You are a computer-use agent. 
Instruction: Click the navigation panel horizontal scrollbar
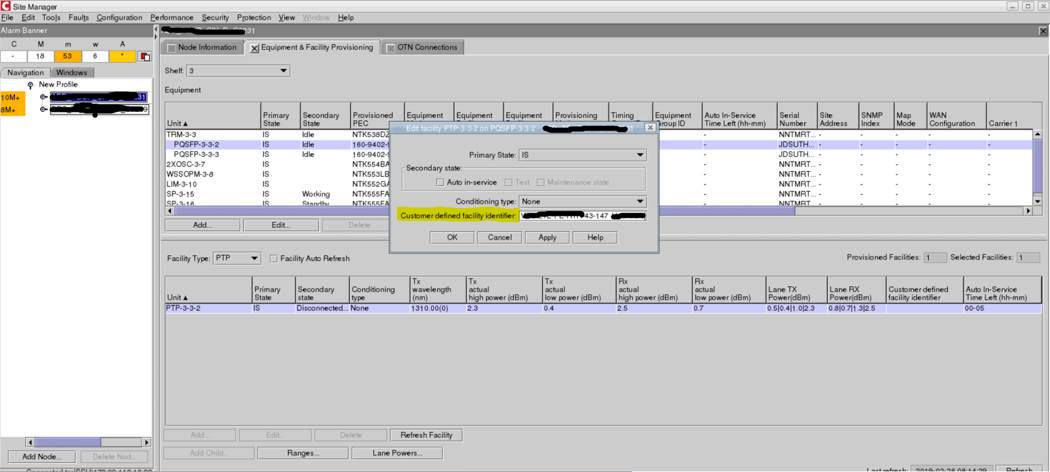[67, 443]
